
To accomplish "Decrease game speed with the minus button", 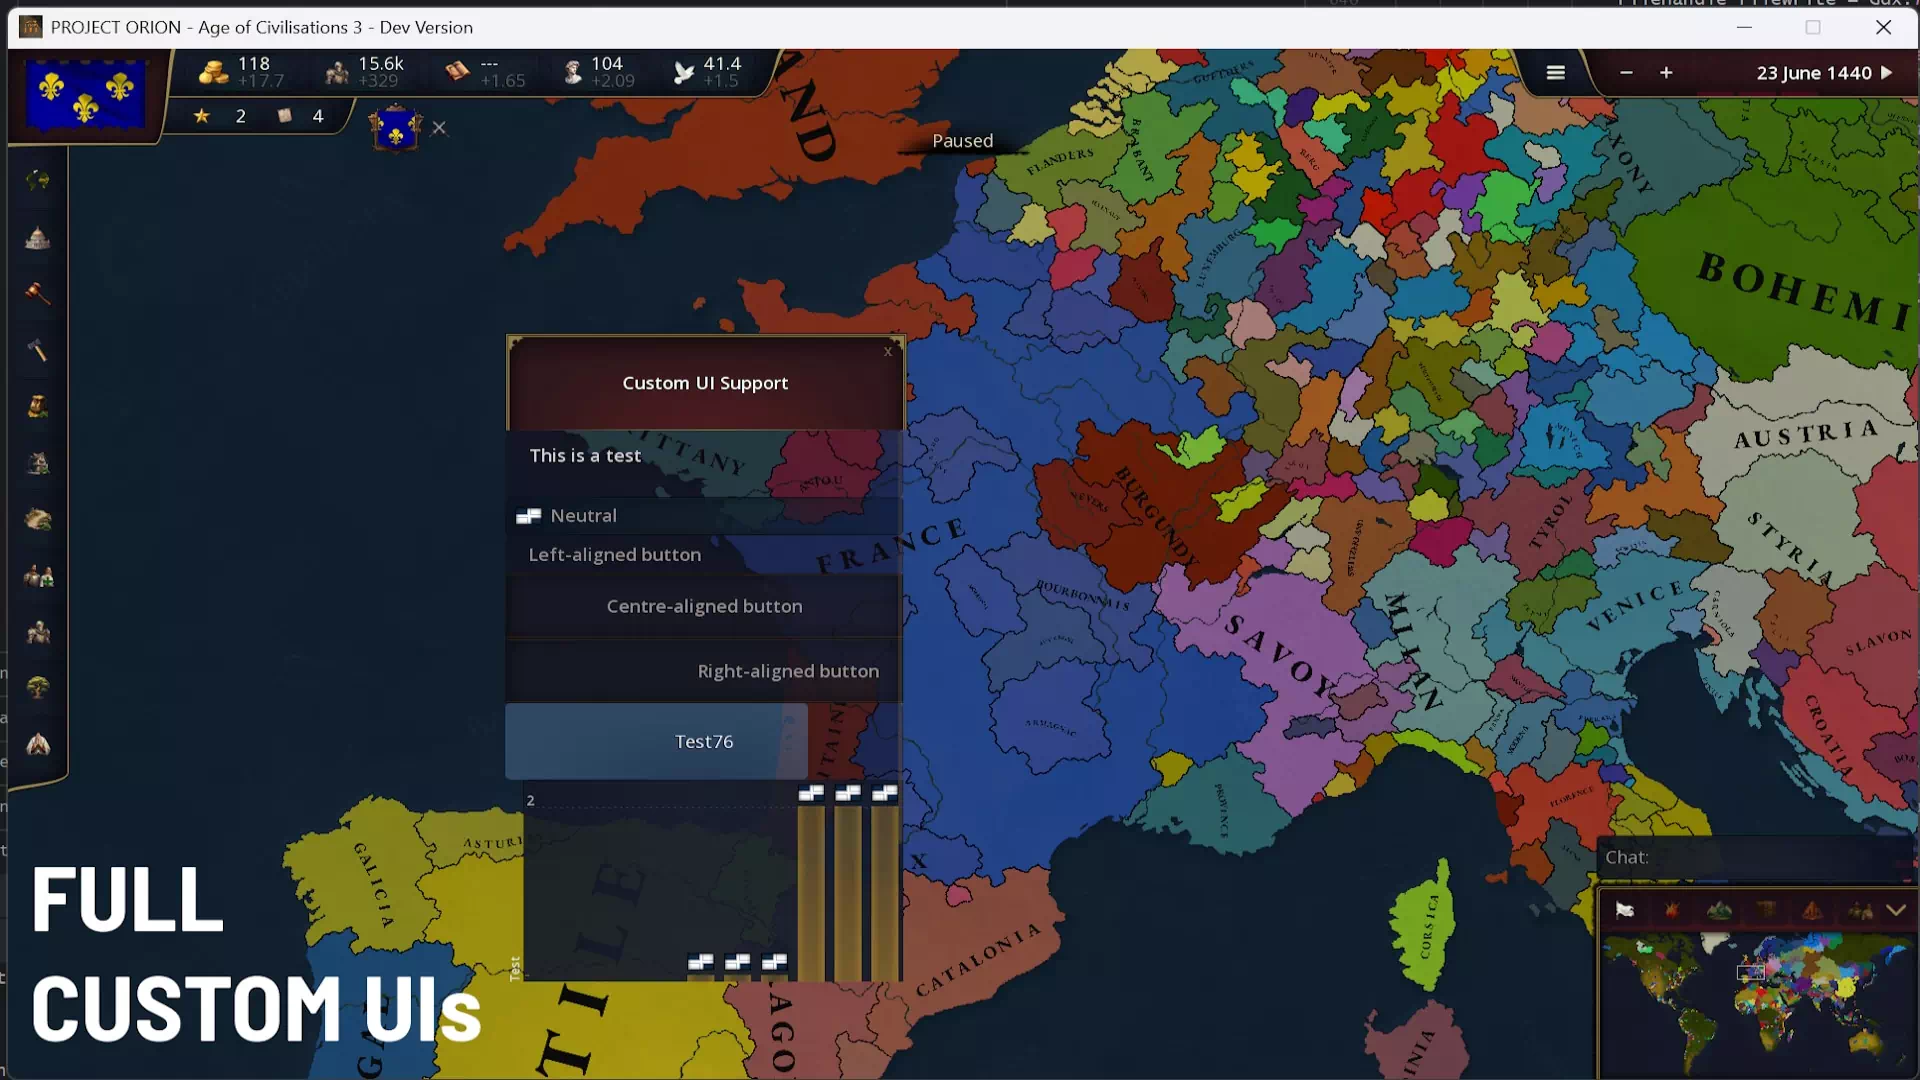I will pos(1626,73).
